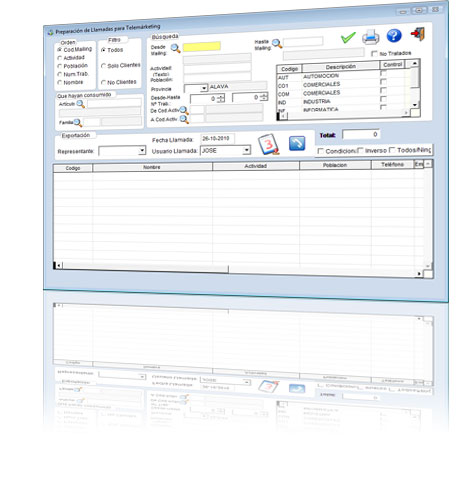Enable the No Tratados checkbox
The height and width of the screenshot is (480, 475).
pos(374,54)
